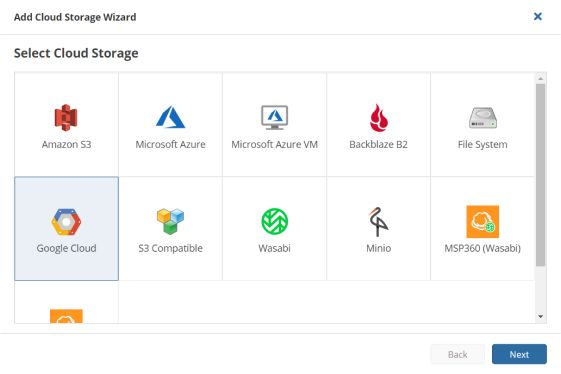The width and height of the screenshot is (561, 374).
Task: Click the scrollbar down arrow
Action: [x=540, y=316]
